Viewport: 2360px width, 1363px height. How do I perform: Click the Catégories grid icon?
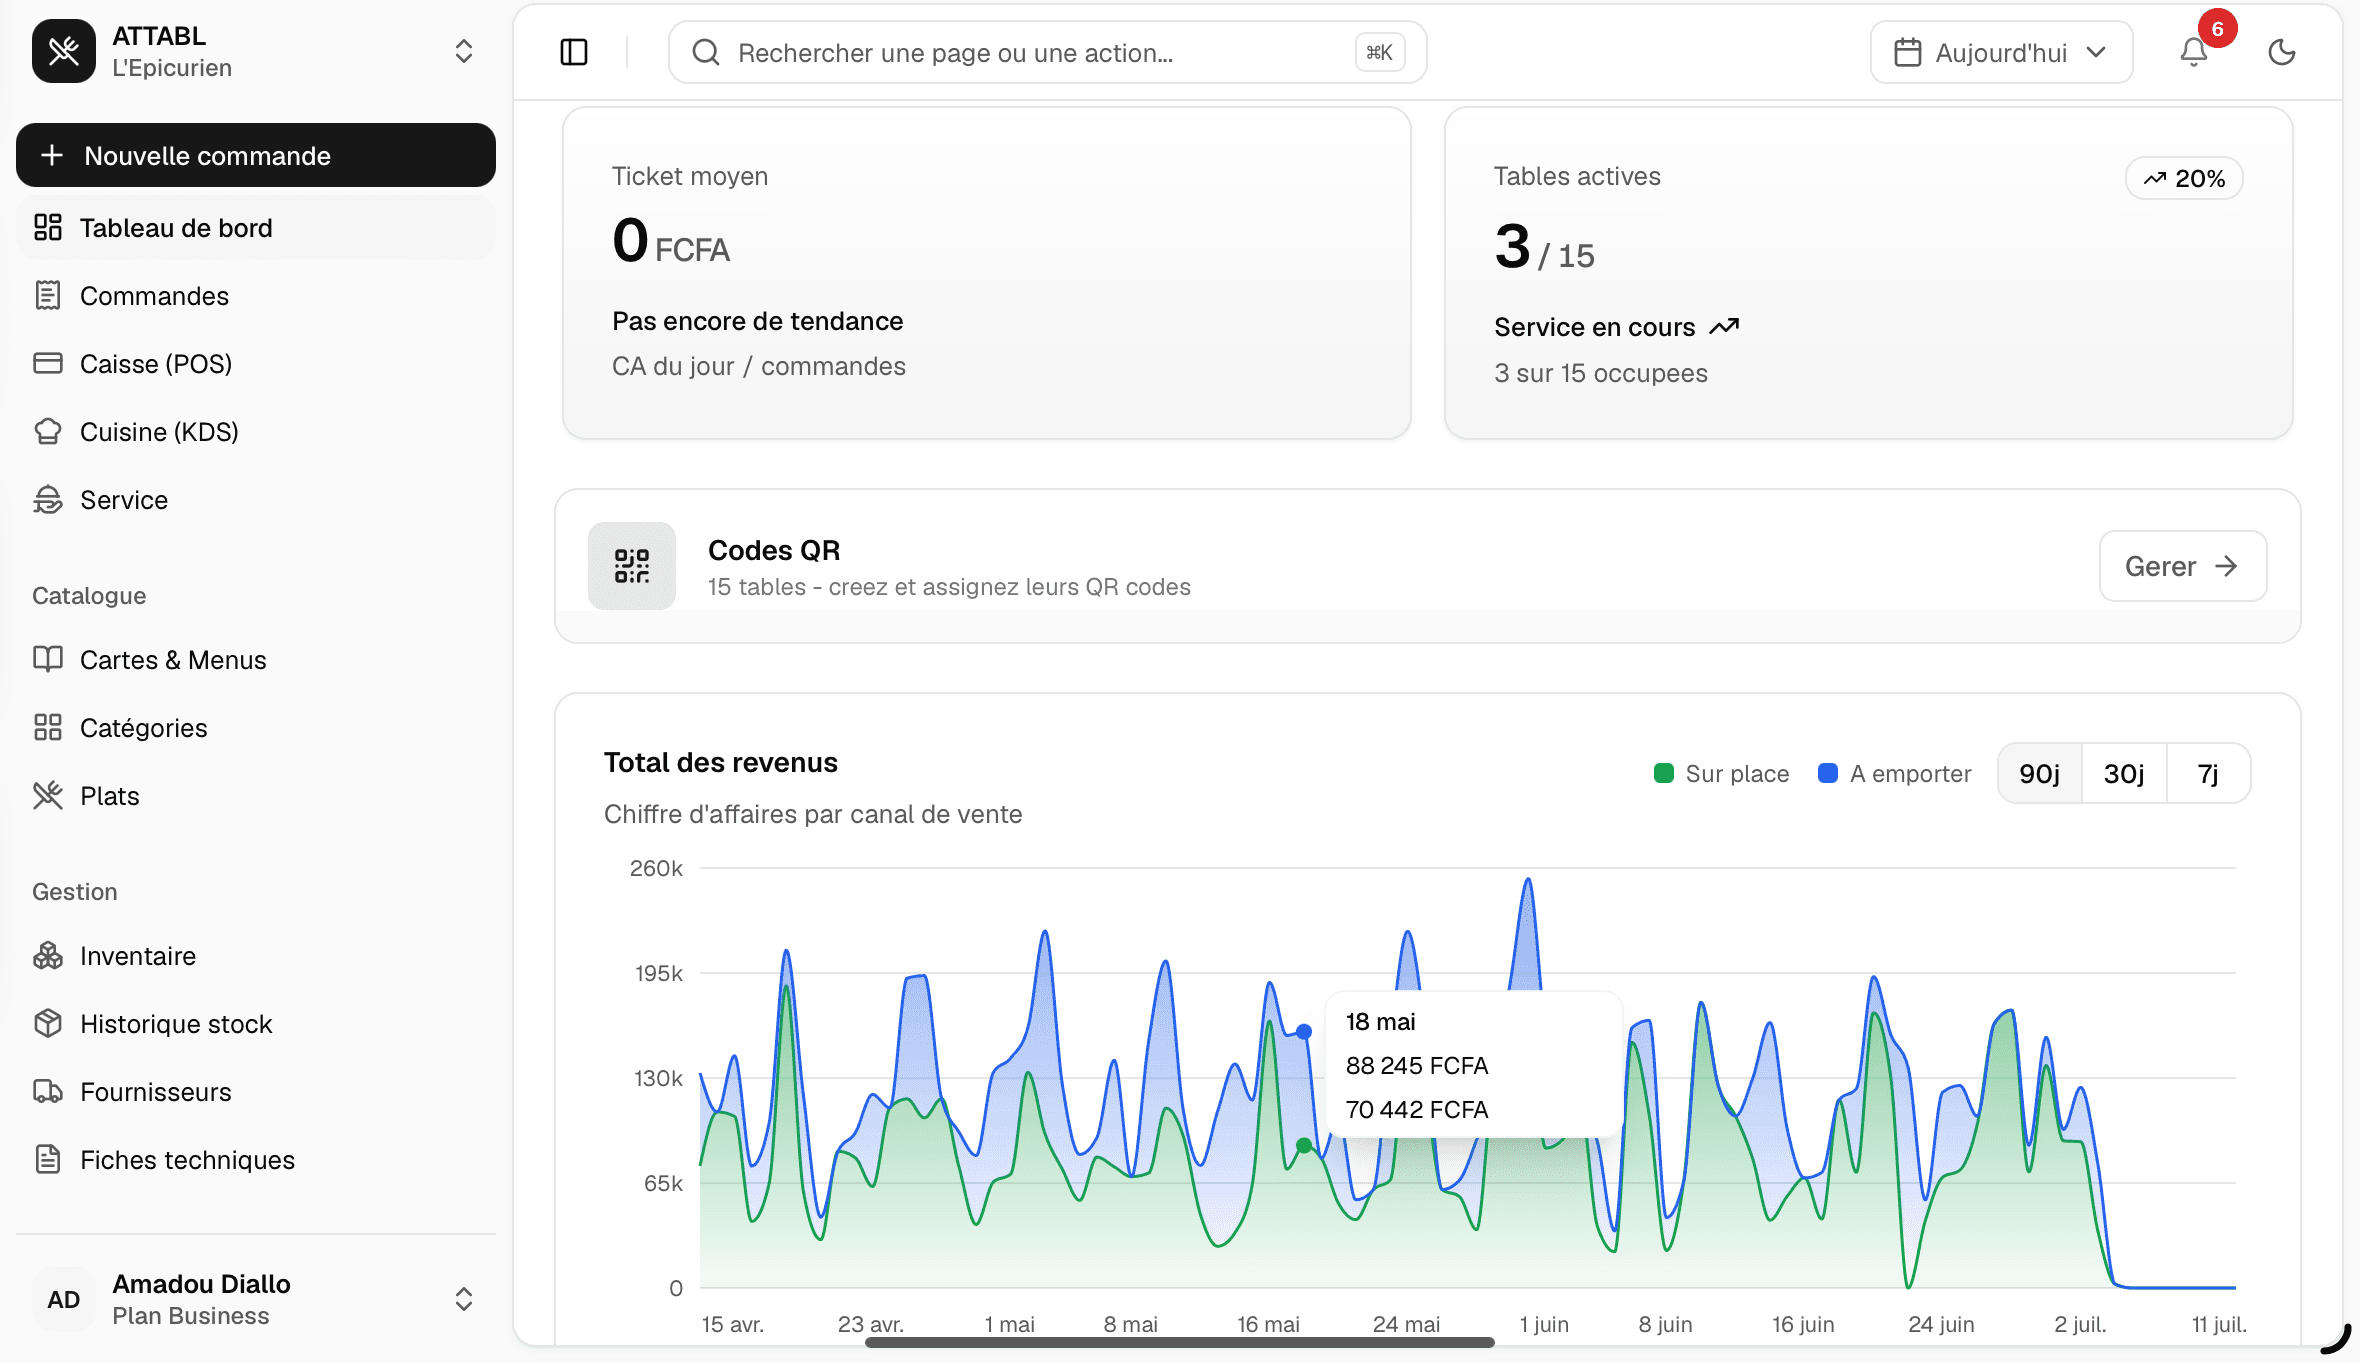(48, 727)
